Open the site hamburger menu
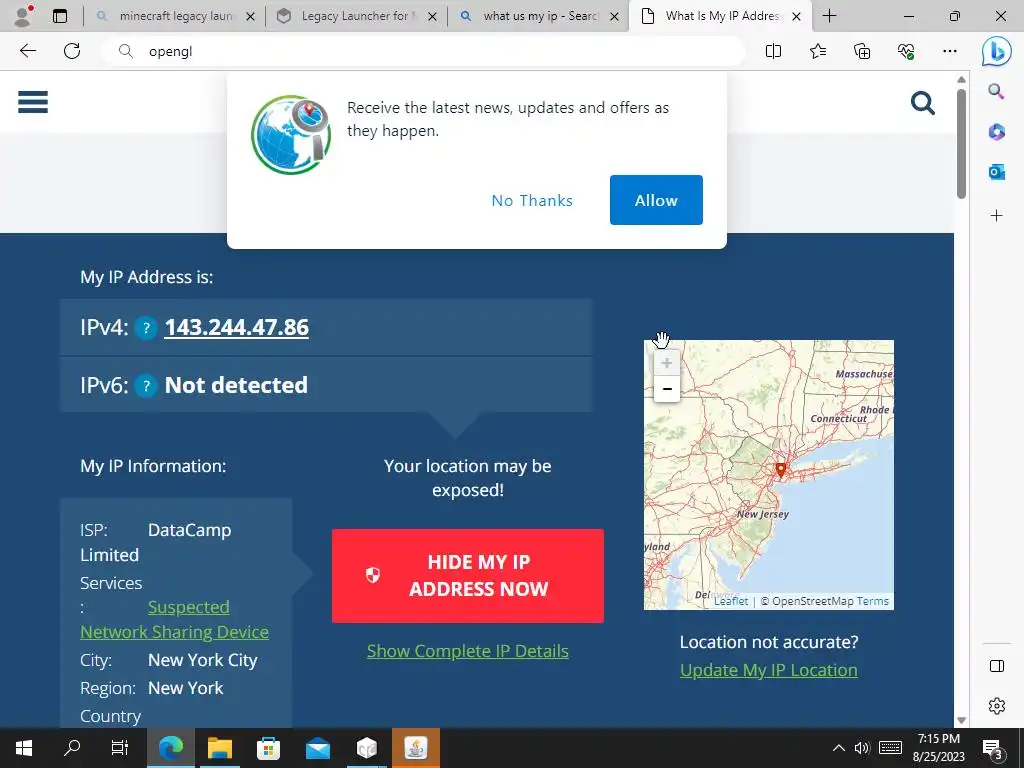The height and width of the screenshot is (768, 1024). (33, 102)
